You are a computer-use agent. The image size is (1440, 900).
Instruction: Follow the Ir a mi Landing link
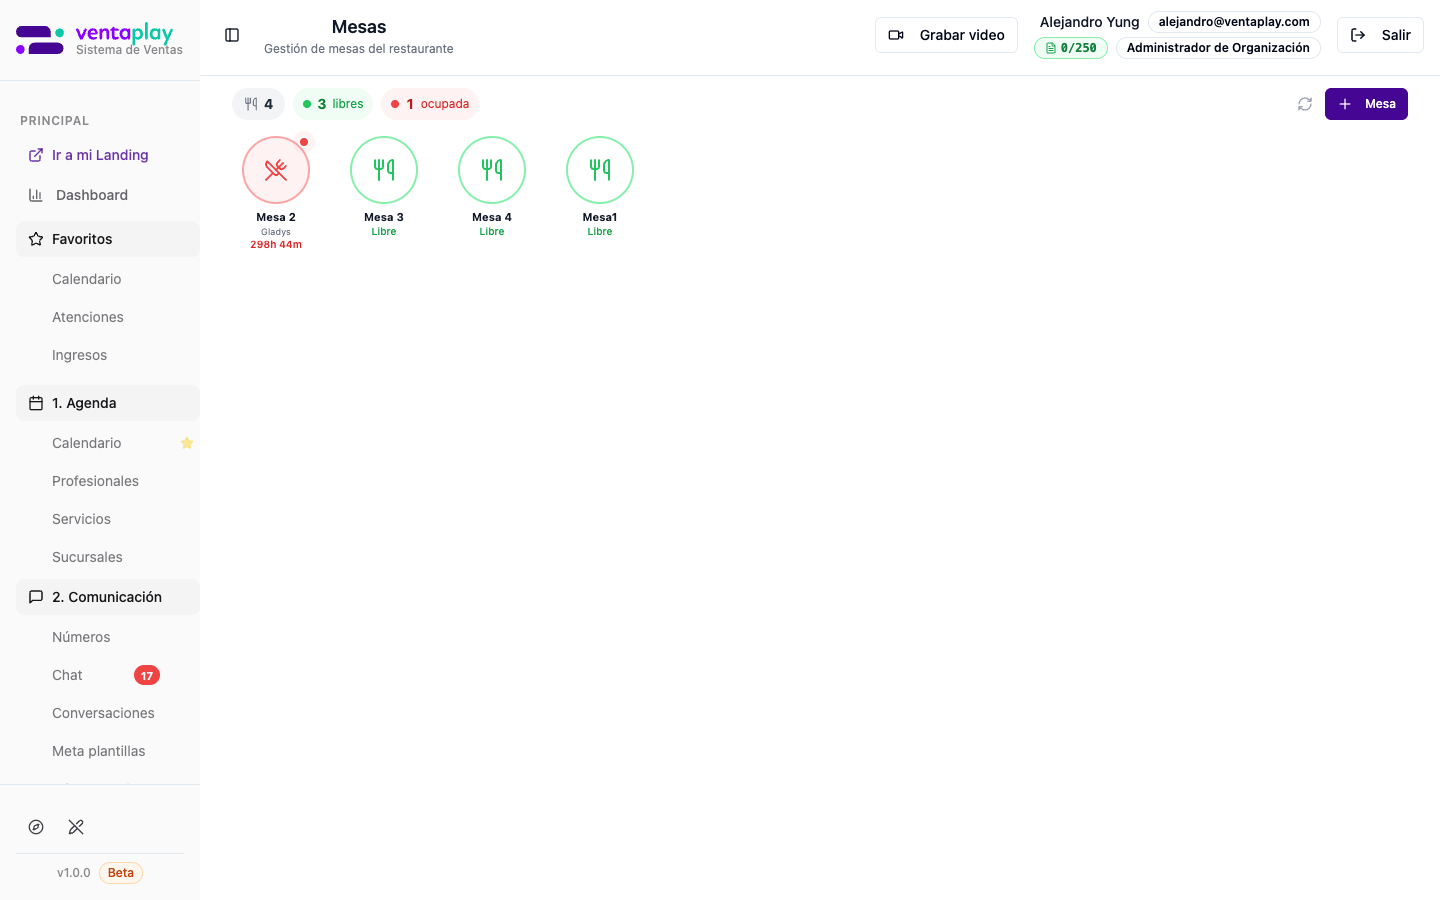click(100, 155)
